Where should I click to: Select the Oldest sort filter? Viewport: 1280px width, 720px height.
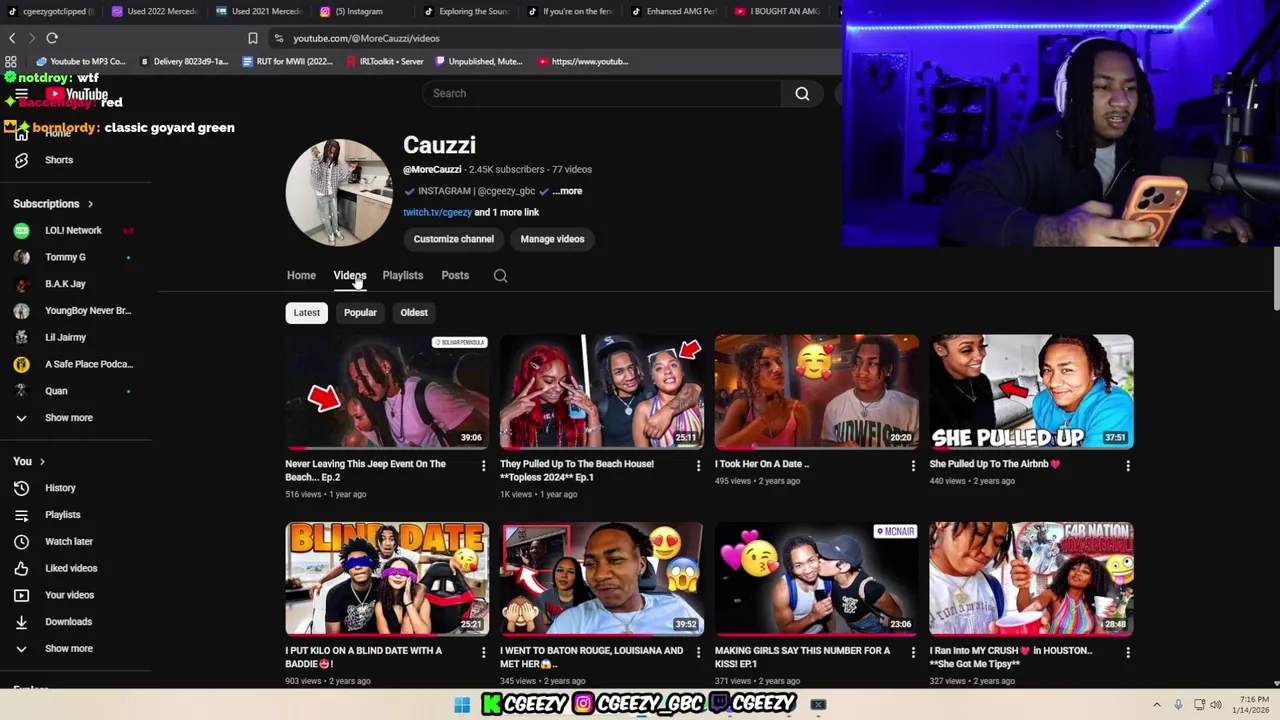pyautogui.click(x=414, y=312)
